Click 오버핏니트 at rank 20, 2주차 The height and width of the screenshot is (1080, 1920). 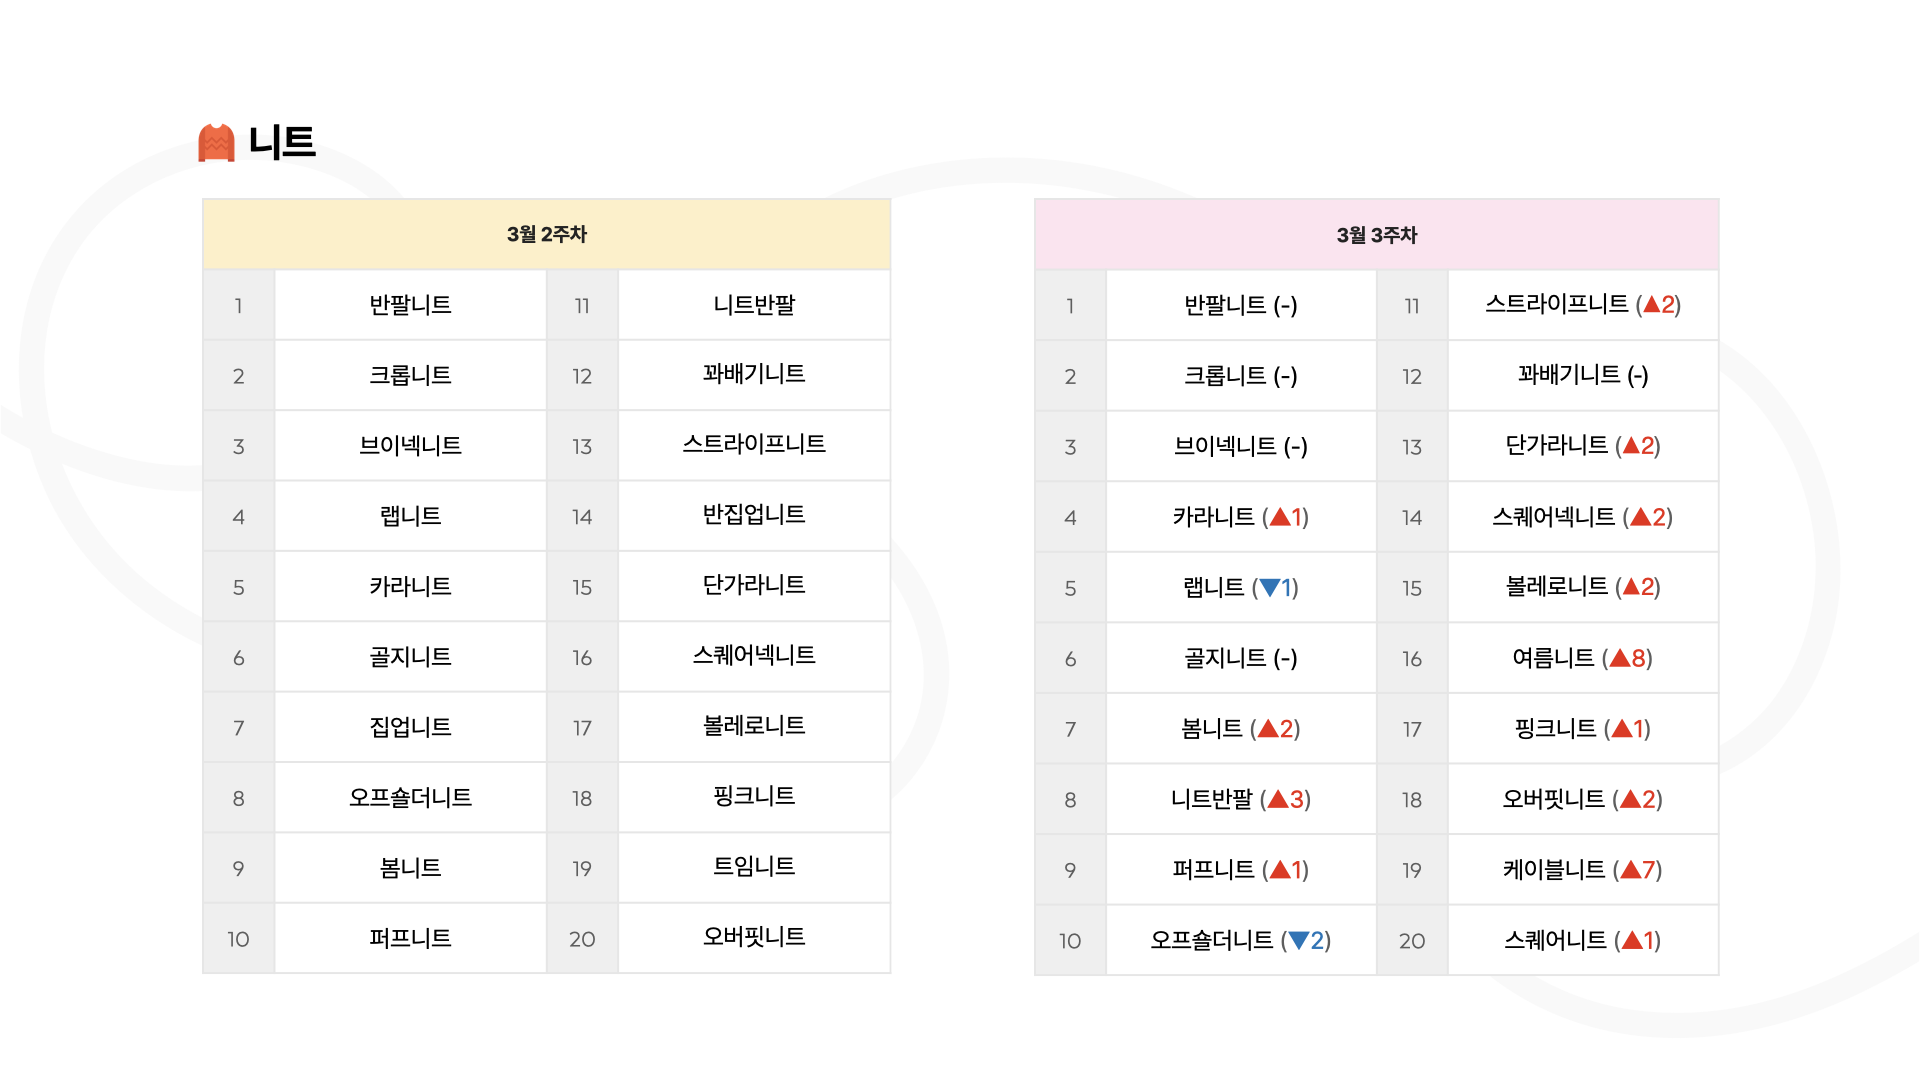(754, 937)
